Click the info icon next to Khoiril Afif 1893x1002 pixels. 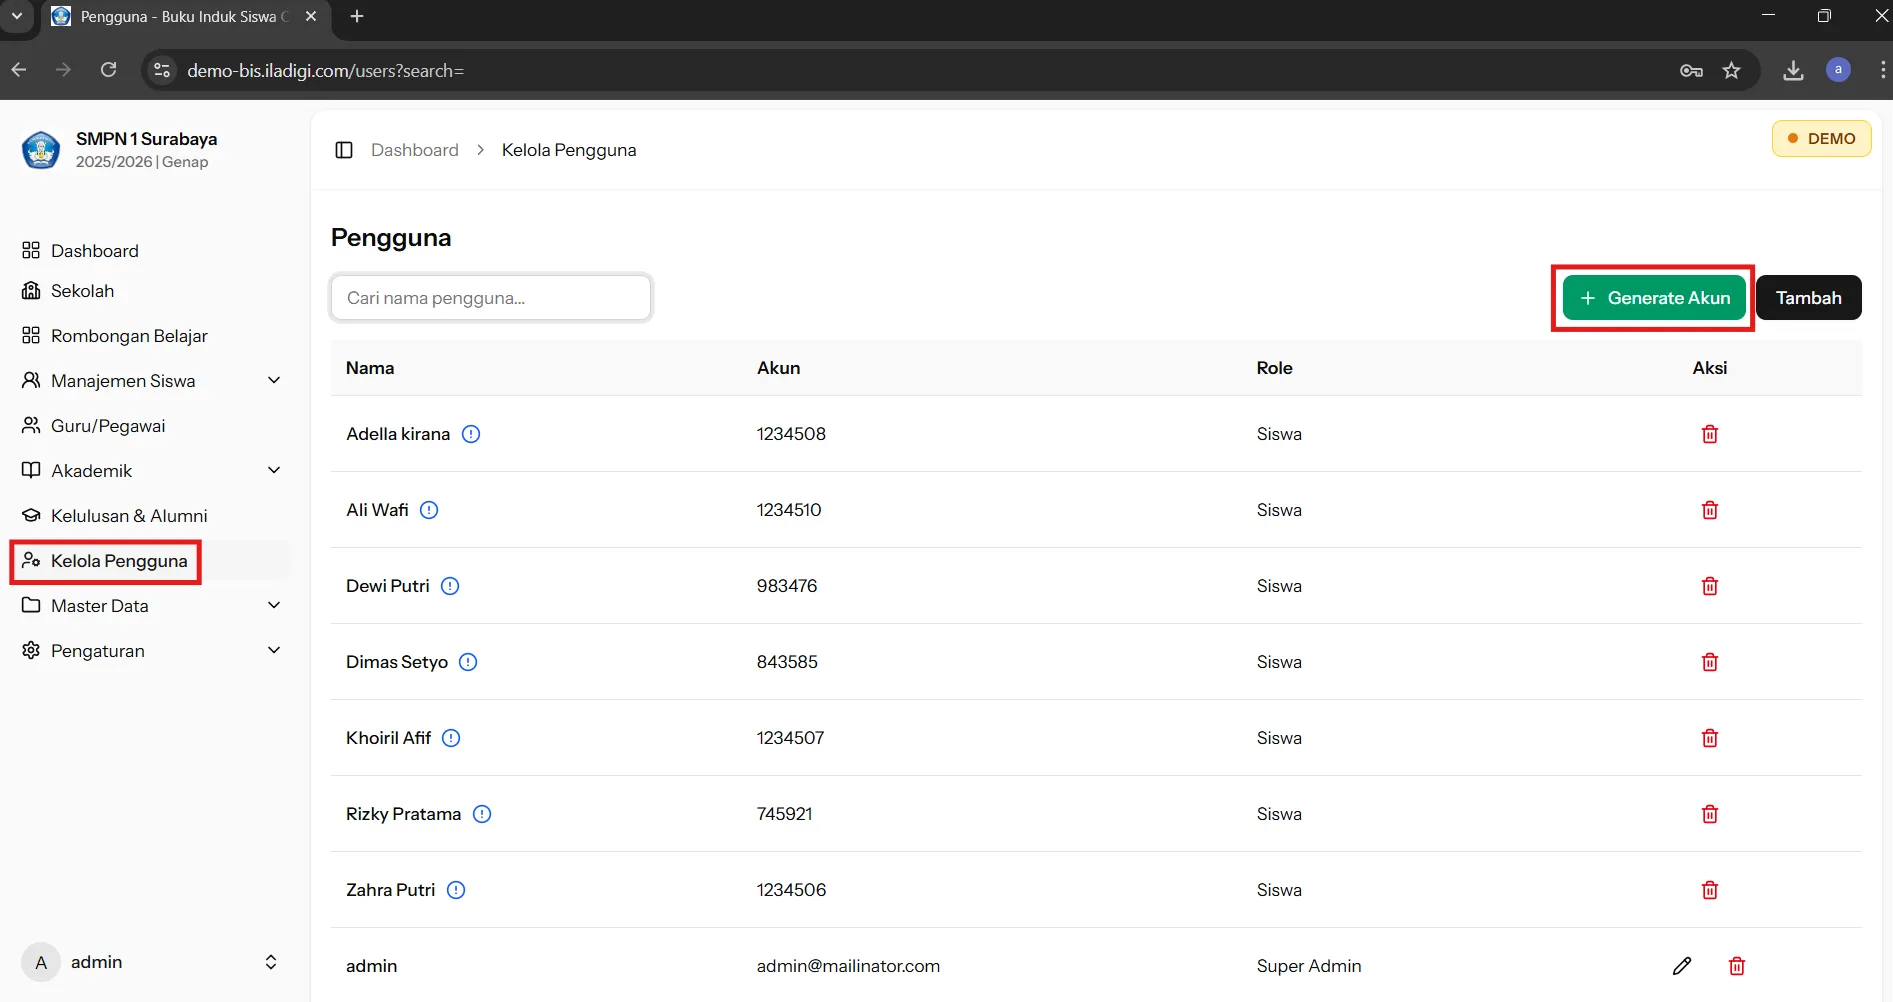451,738
